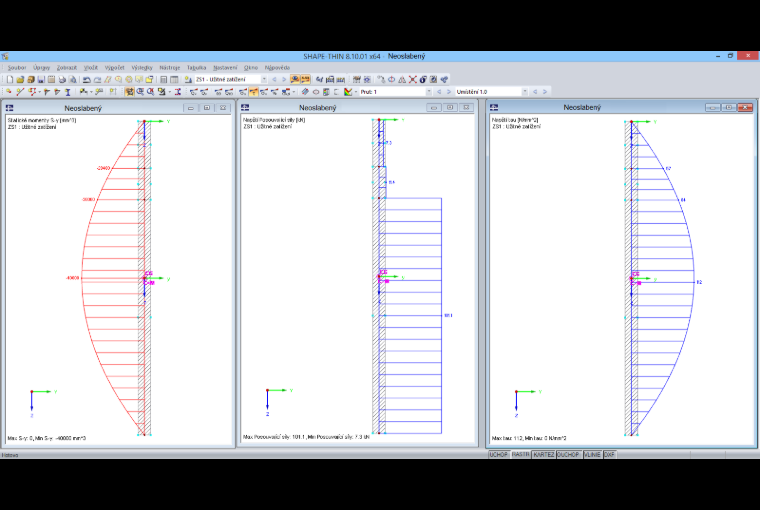This screenshot has width=760, height=510.
Task: Click the blue circle phi icon
Action: click(391, 79)
